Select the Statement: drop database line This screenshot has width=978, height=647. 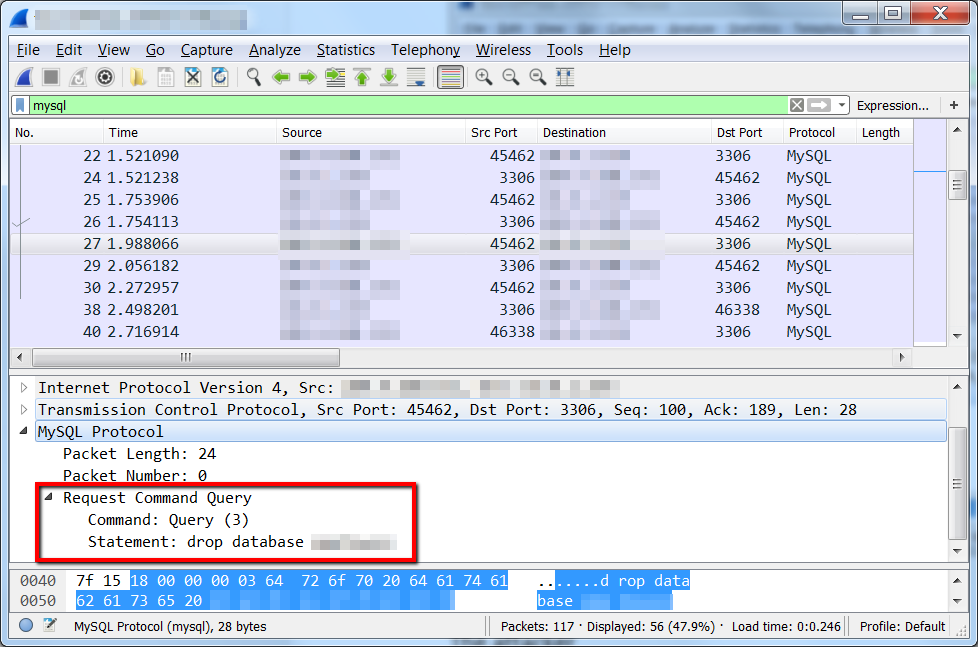[242, 542]
